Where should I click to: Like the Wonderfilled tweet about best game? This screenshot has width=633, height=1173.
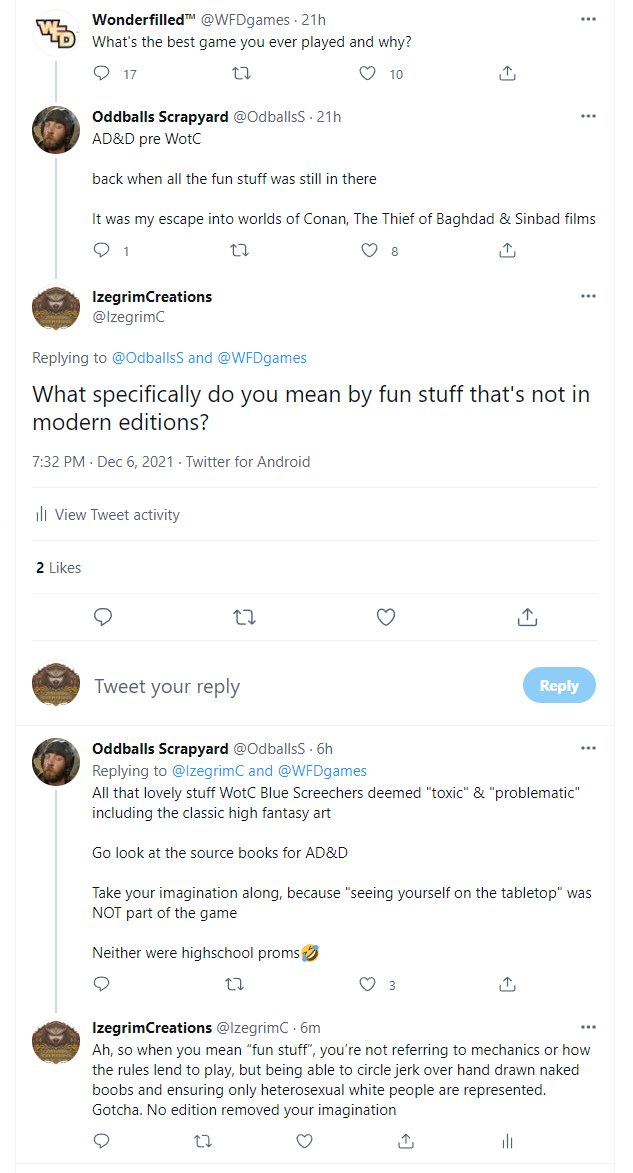click(368, 73)
